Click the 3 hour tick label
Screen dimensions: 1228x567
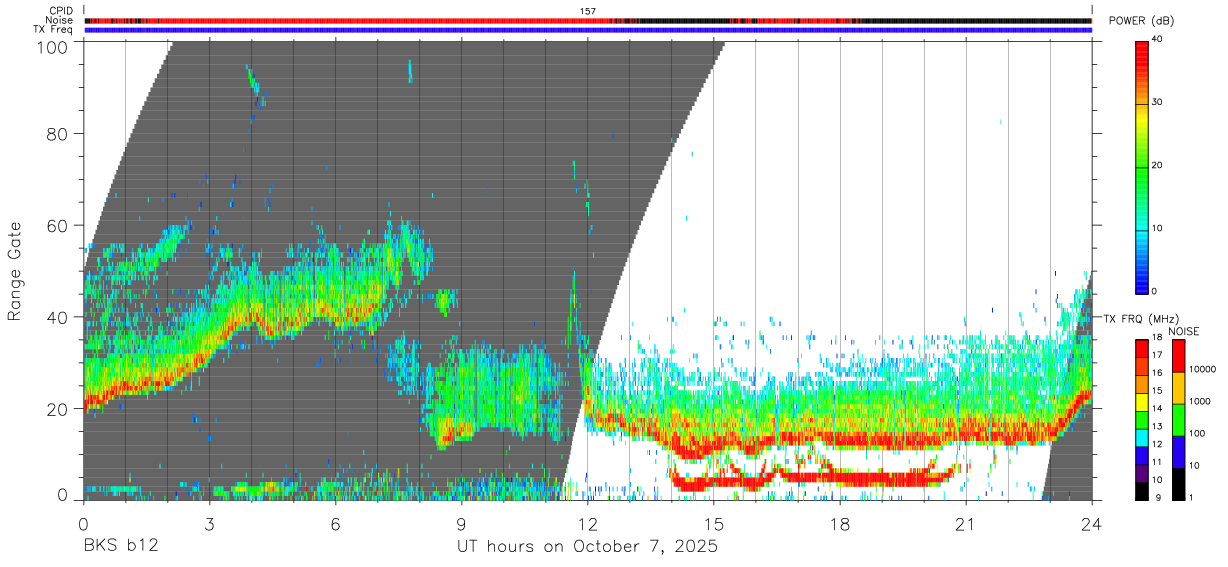point(209,523)
